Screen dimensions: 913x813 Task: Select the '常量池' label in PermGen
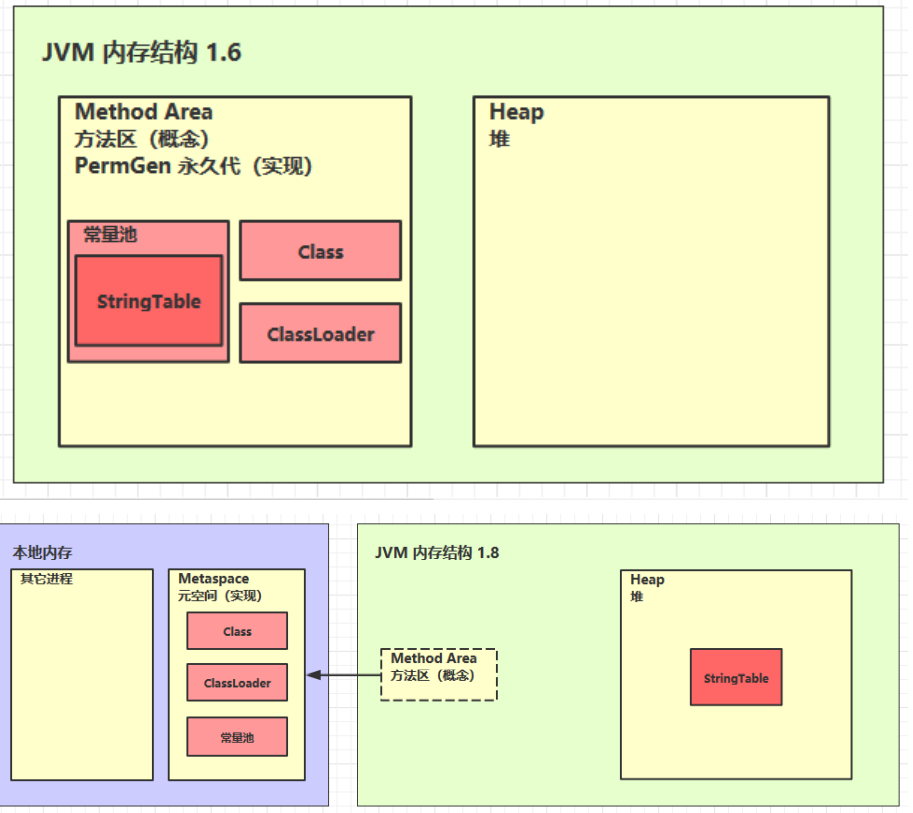click(110, 234)
